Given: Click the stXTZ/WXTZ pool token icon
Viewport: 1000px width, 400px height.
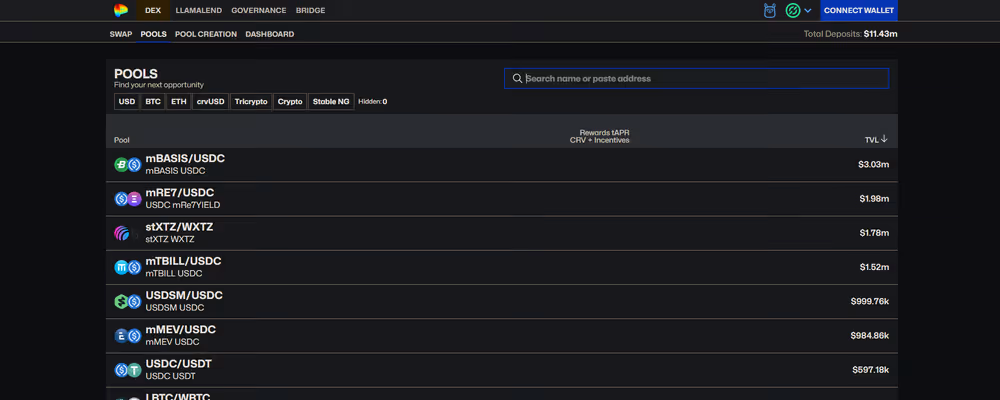Looking at the screenshot, I should [x=123, y=233].
